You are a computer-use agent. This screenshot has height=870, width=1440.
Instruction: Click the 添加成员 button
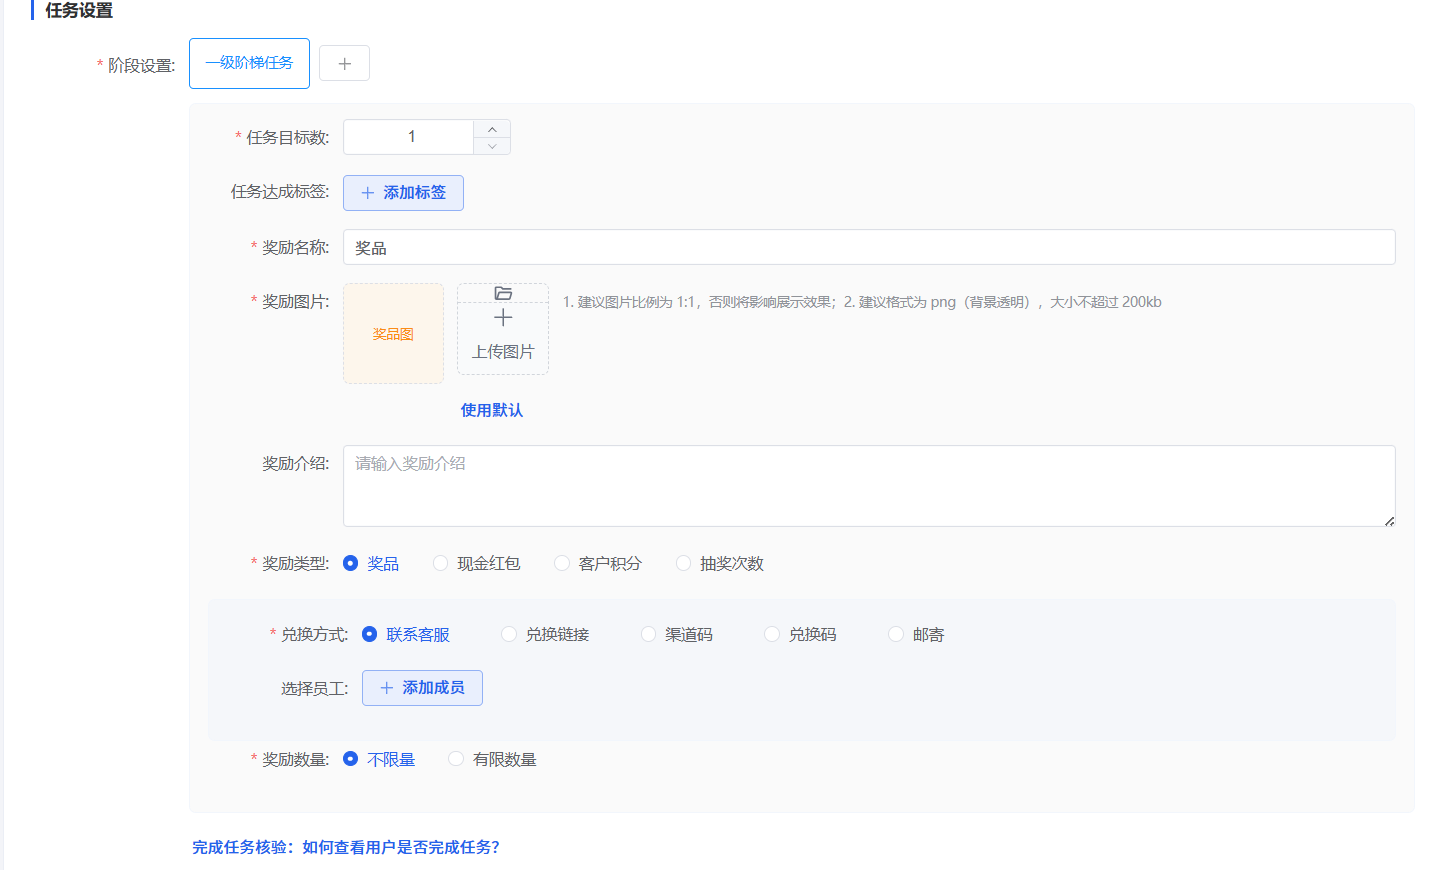422,688
